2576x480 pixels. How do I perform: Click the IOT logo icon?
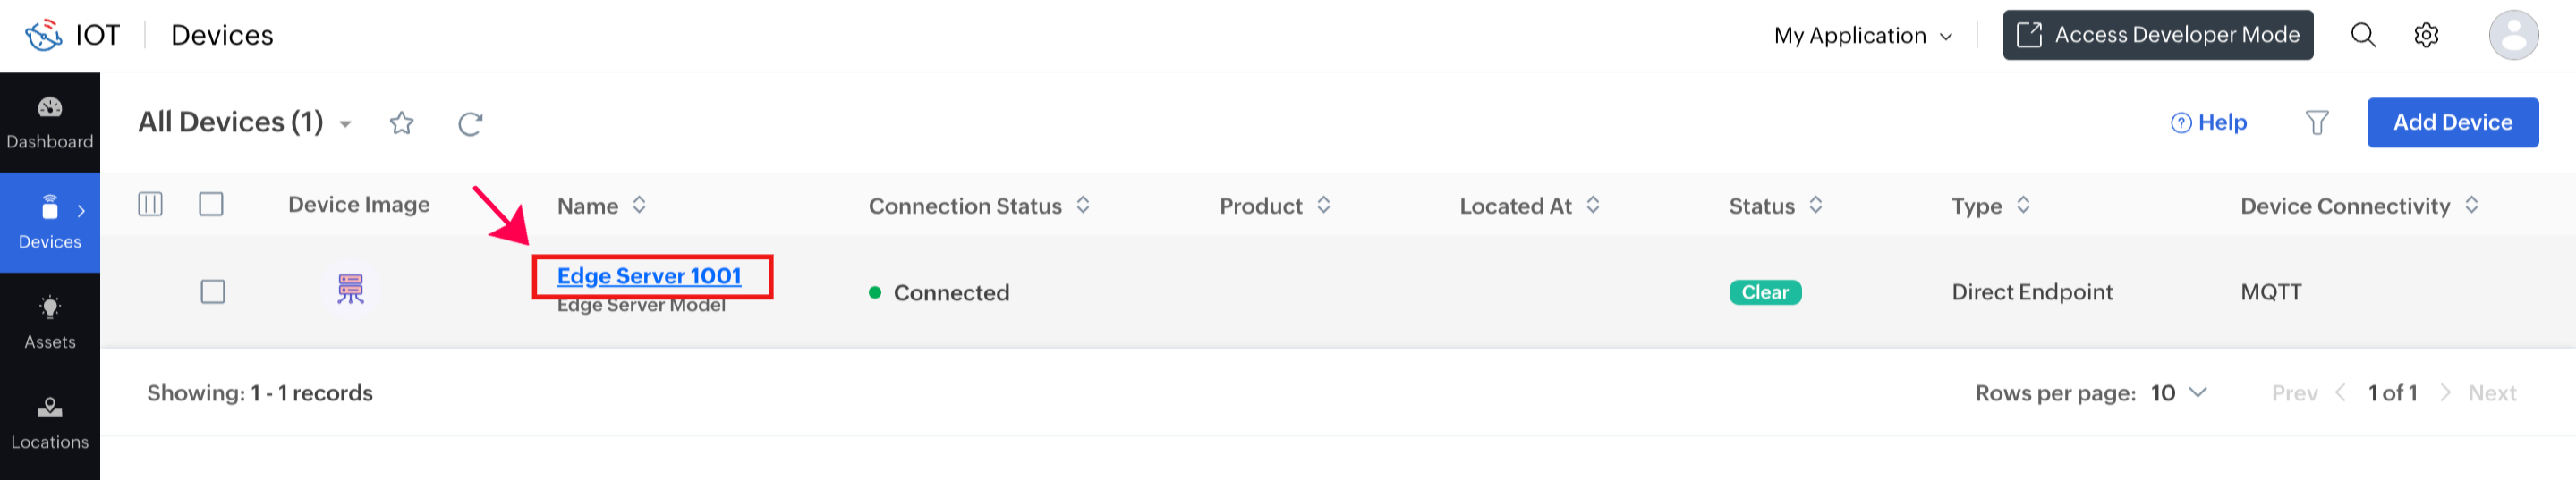tap(43, 35)
